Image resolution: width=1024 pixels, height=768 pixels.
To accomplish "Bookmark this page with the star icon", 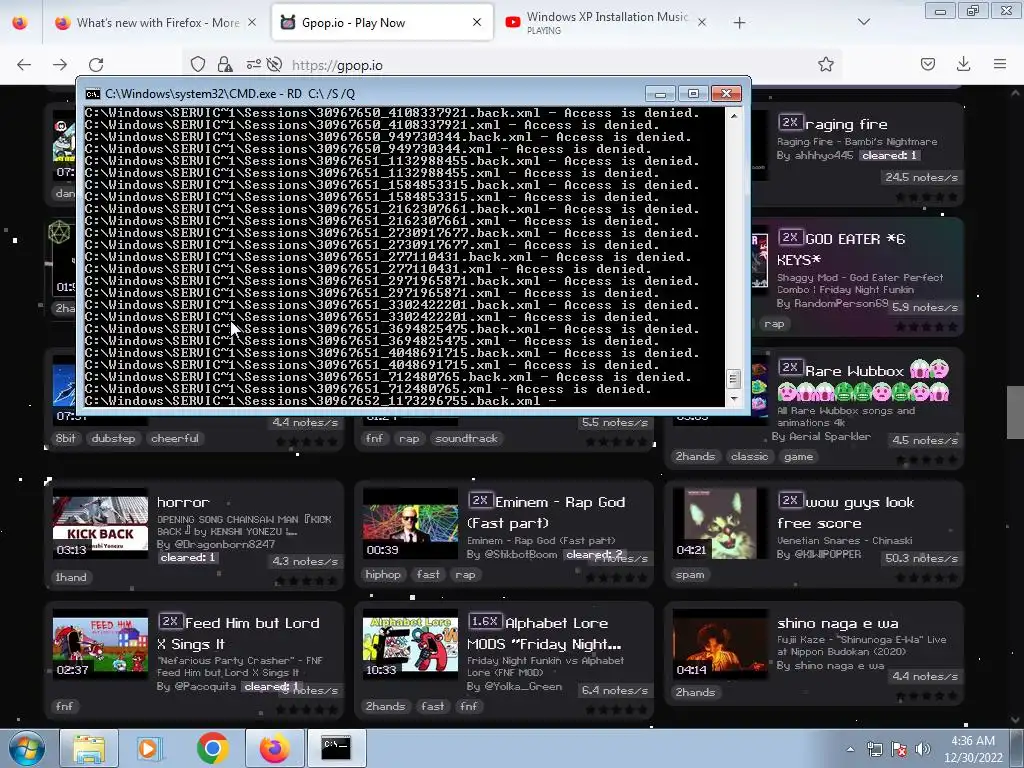I will coord(825,64).
